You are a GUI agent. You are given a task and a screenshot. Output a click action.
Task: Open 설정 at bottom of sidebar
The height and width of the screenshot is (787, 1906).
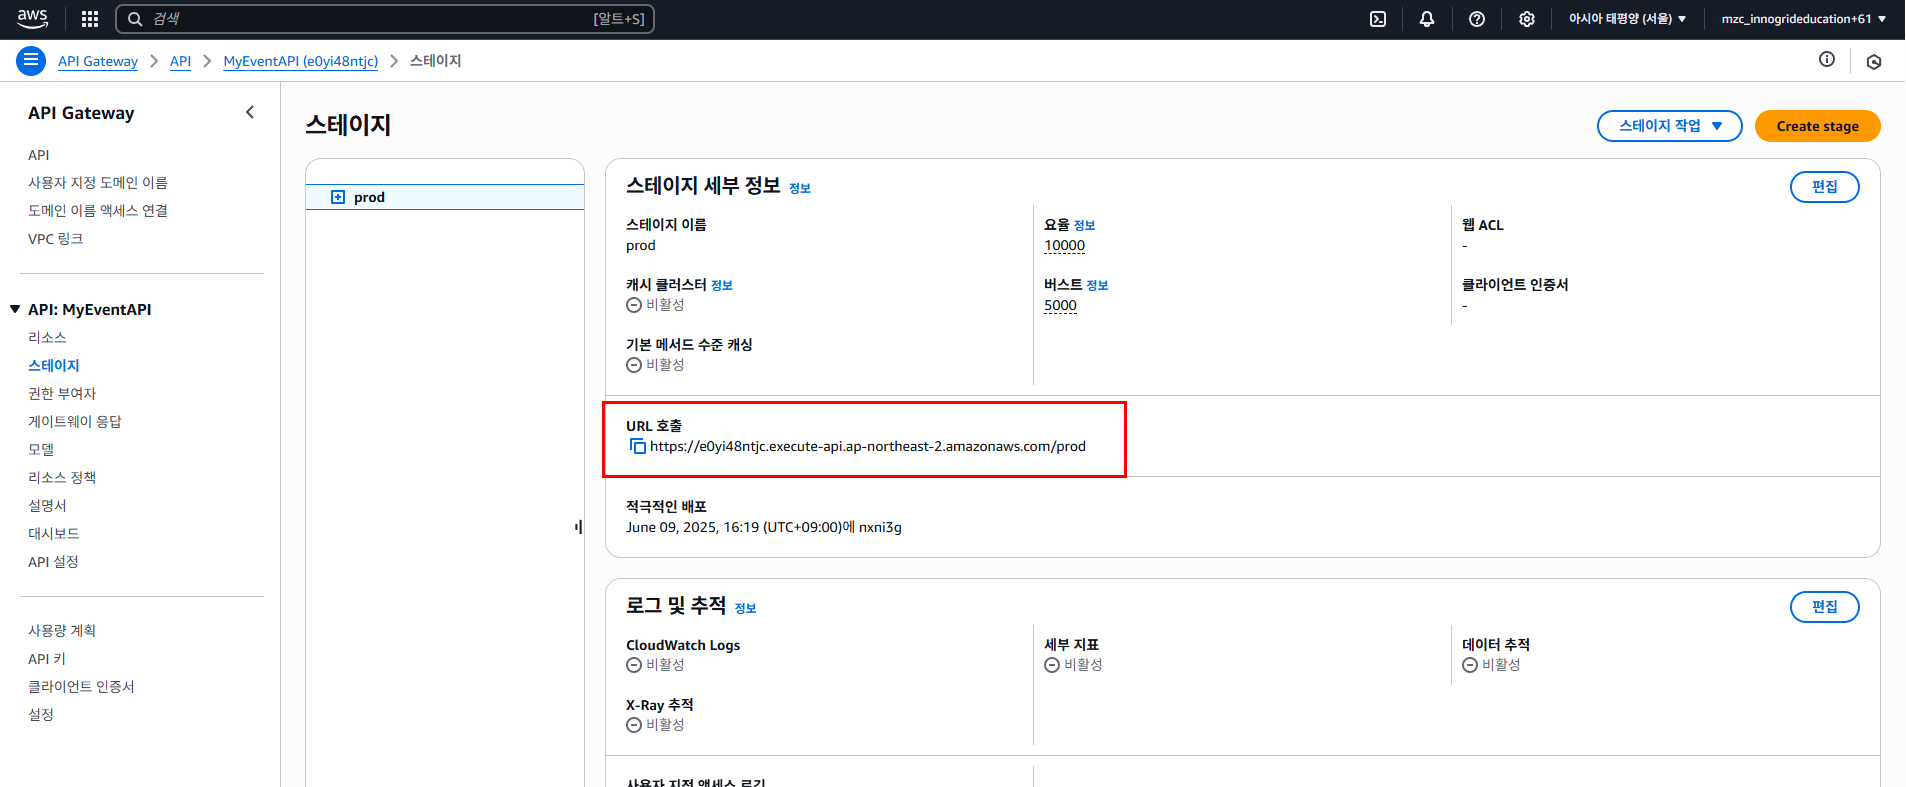pos(41,715)
